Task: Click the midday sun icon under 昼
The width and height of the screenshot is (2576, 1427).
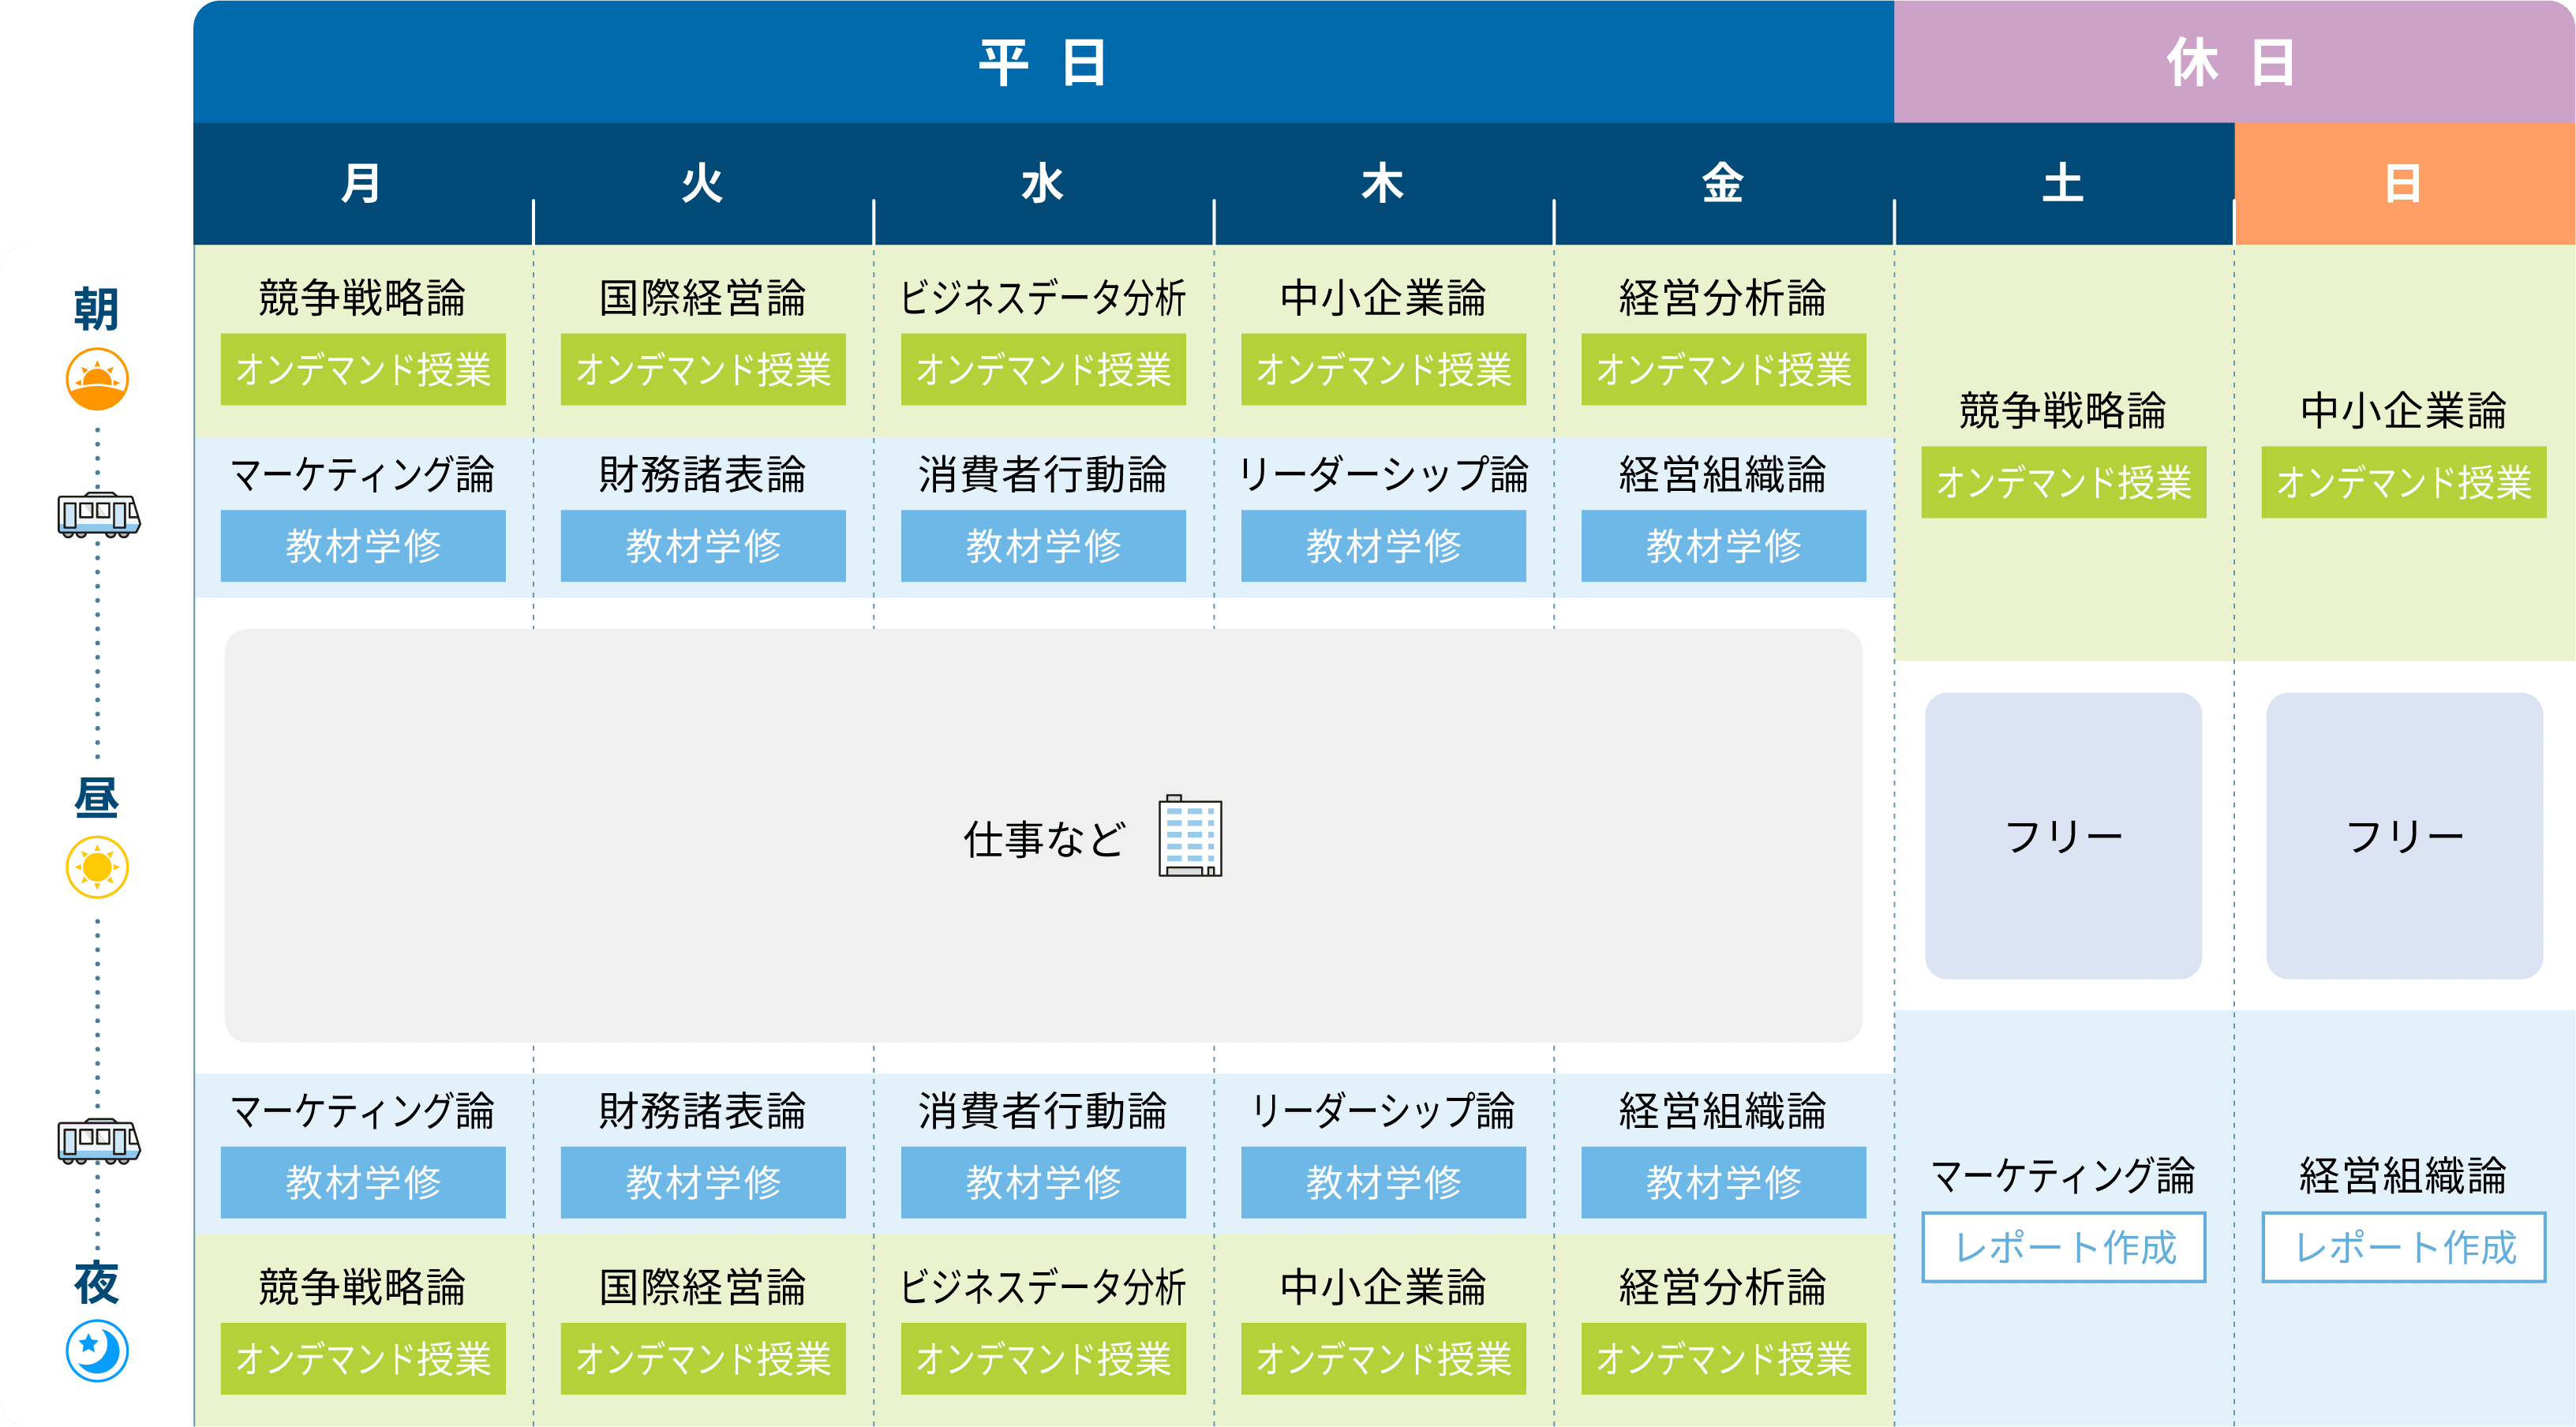Action: tap(97, 867)
